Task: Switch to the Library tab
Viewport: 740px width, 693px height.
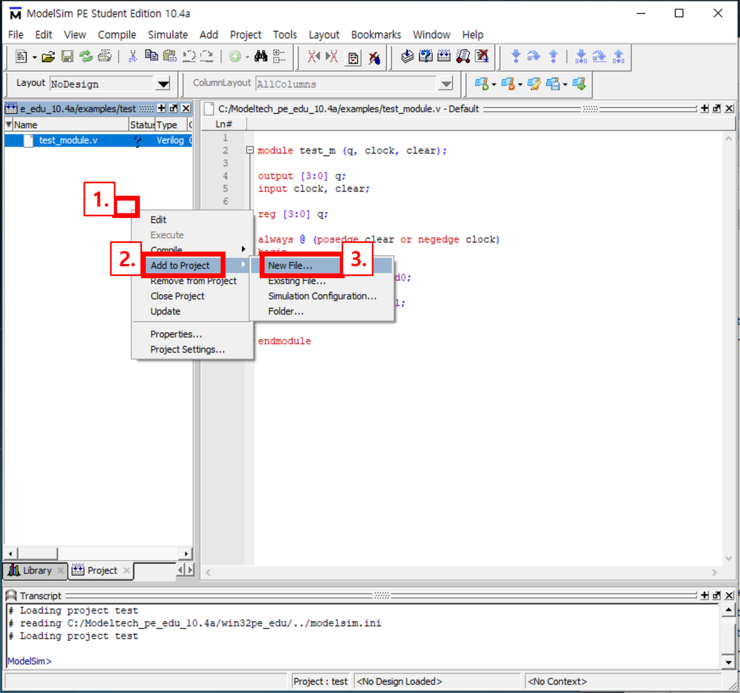Action: tap(34, 571)
